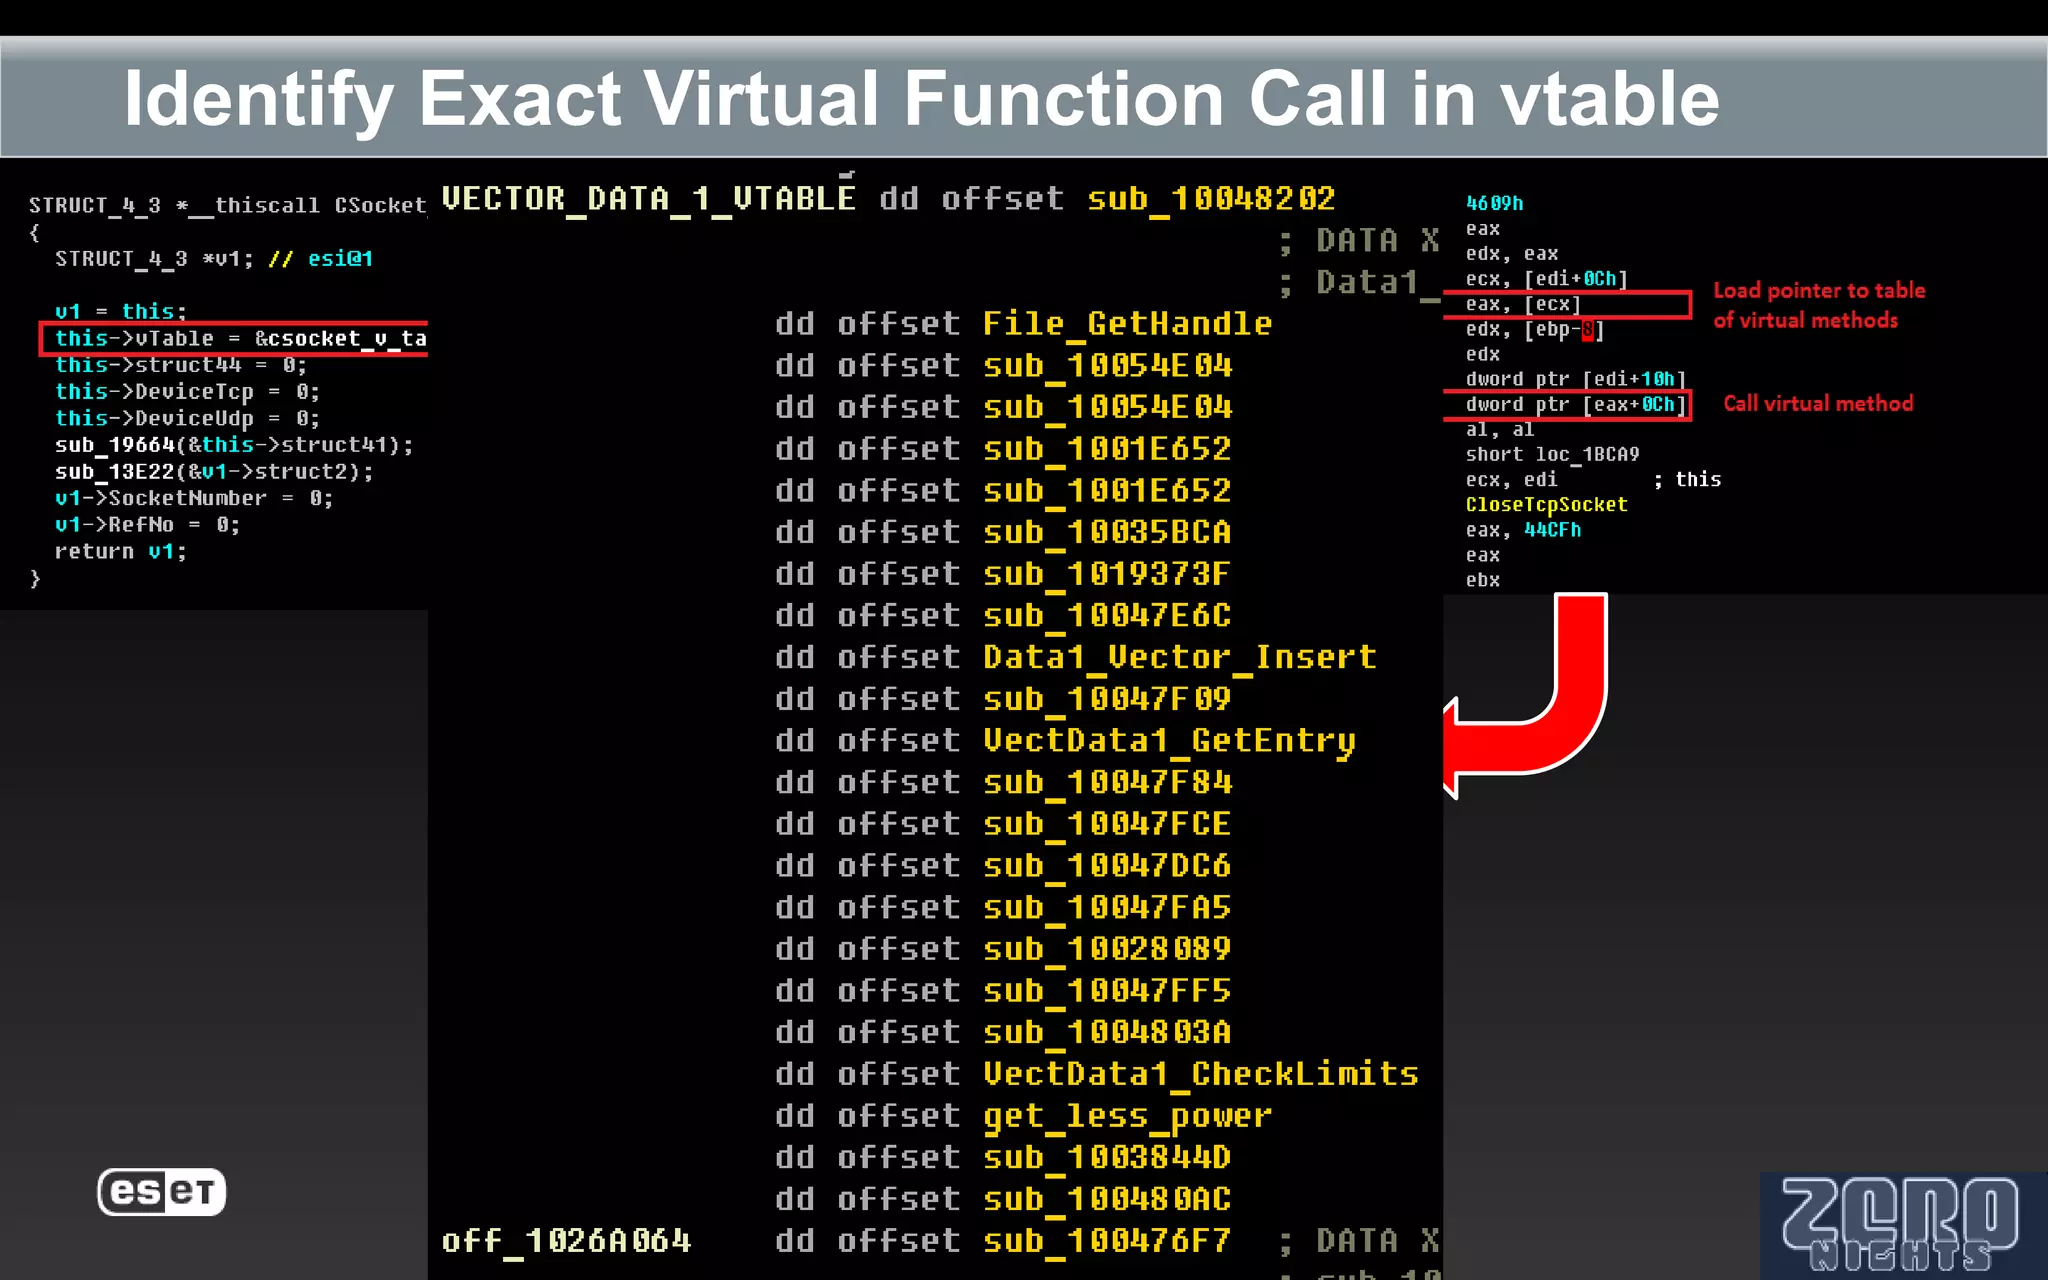
Task: Click the '; this' comment
Action: [x=1687, y=480]
